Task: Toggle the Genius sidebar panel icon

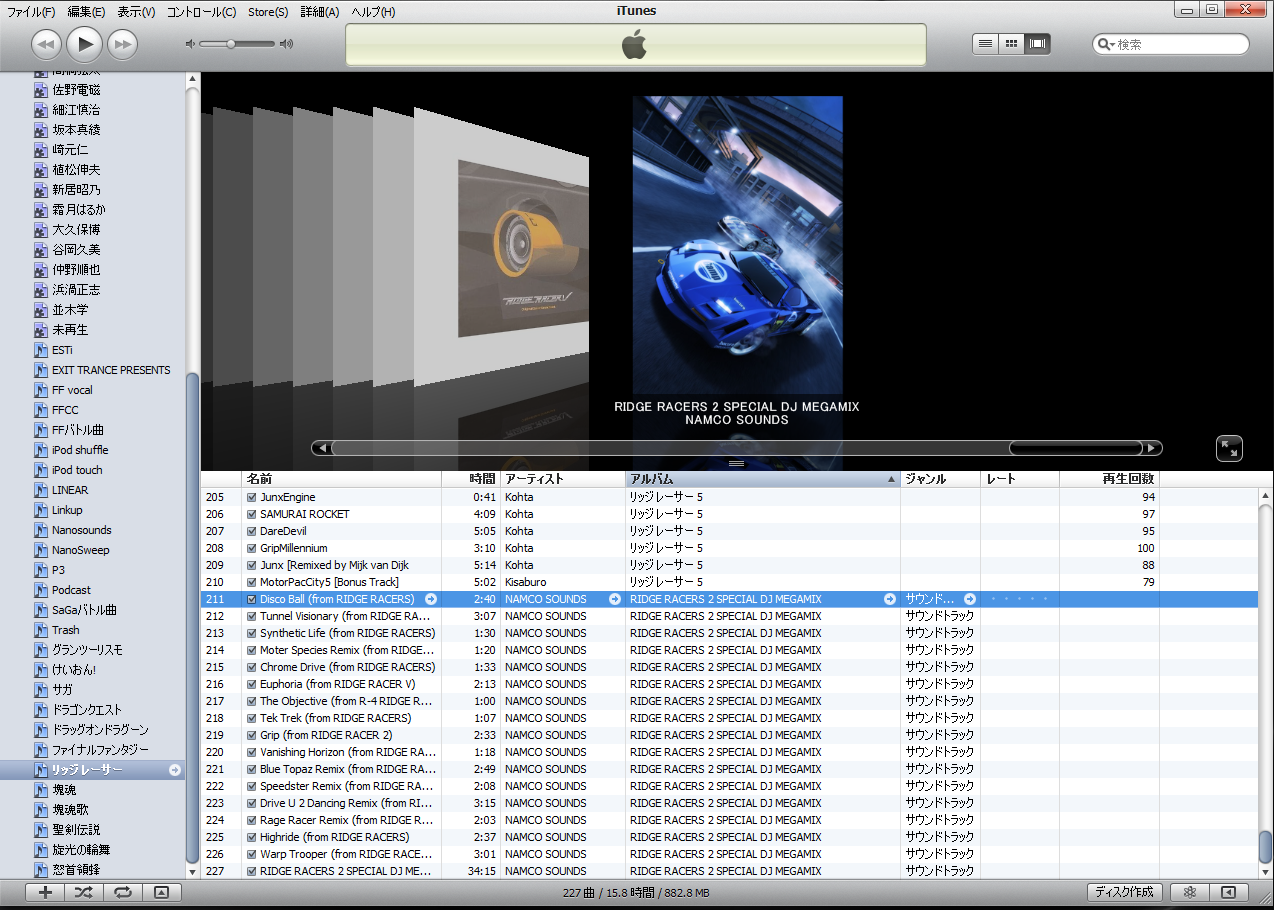Action: click(1229, 892)
